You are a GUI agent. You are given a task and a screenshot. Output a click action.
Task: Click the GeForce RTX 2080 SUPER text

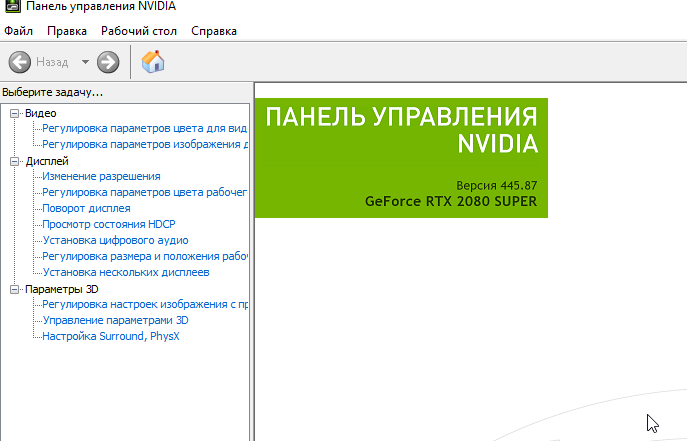[451, 201]
